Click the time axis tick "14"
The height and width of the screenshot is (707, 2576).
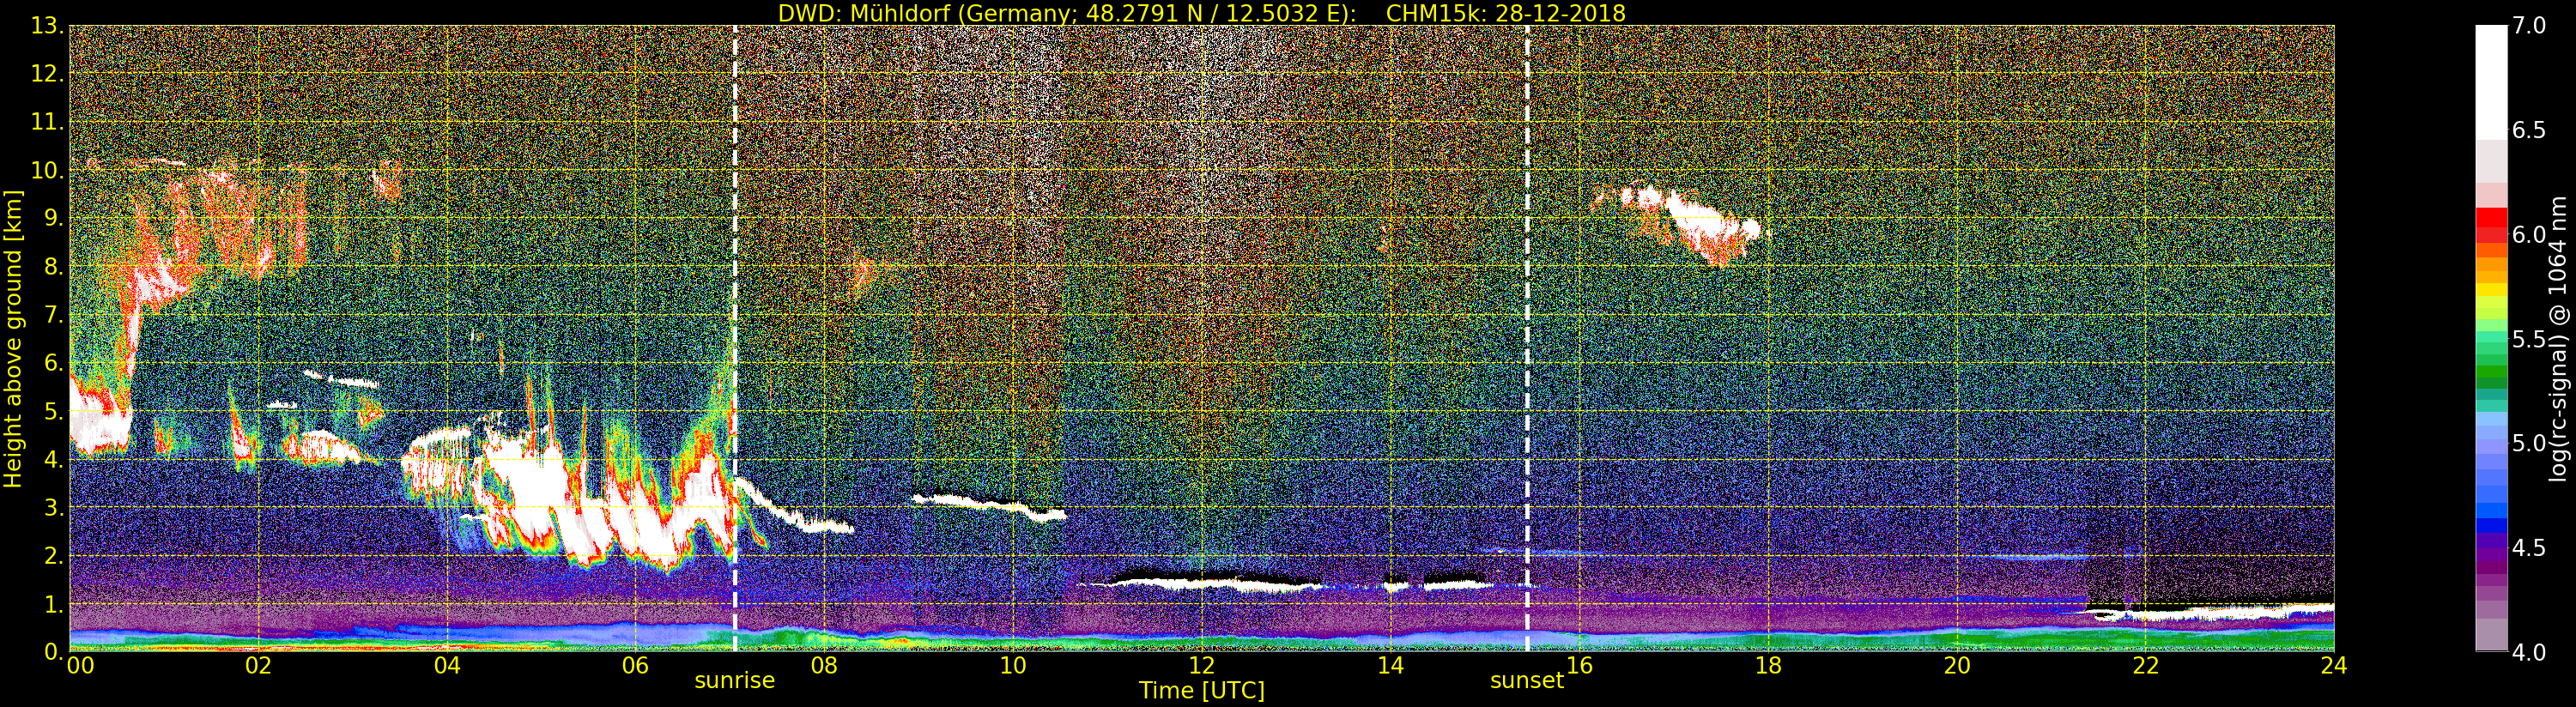coord(1391,665)
